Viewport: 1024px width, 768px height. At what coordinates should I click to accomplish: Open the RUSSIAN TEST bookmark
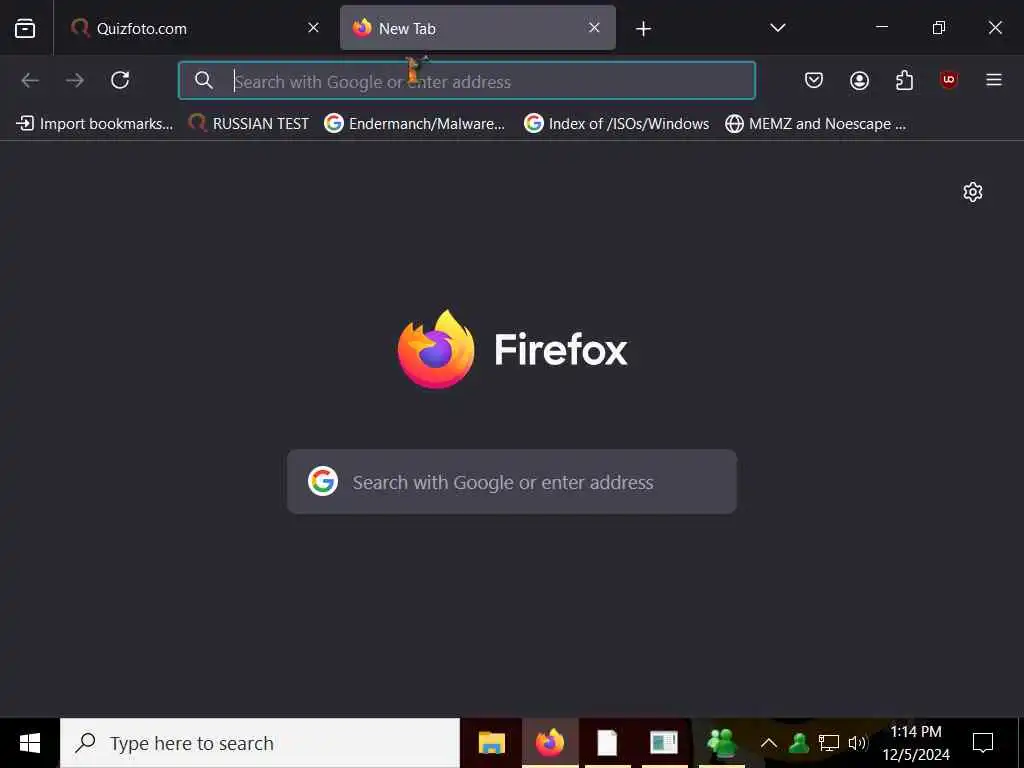tap(248, 123)
